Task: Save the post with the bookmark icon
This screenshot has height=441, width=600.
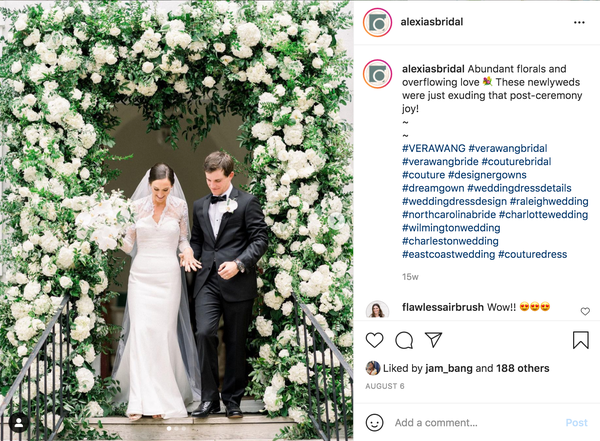Action: (x=580, y=340)
